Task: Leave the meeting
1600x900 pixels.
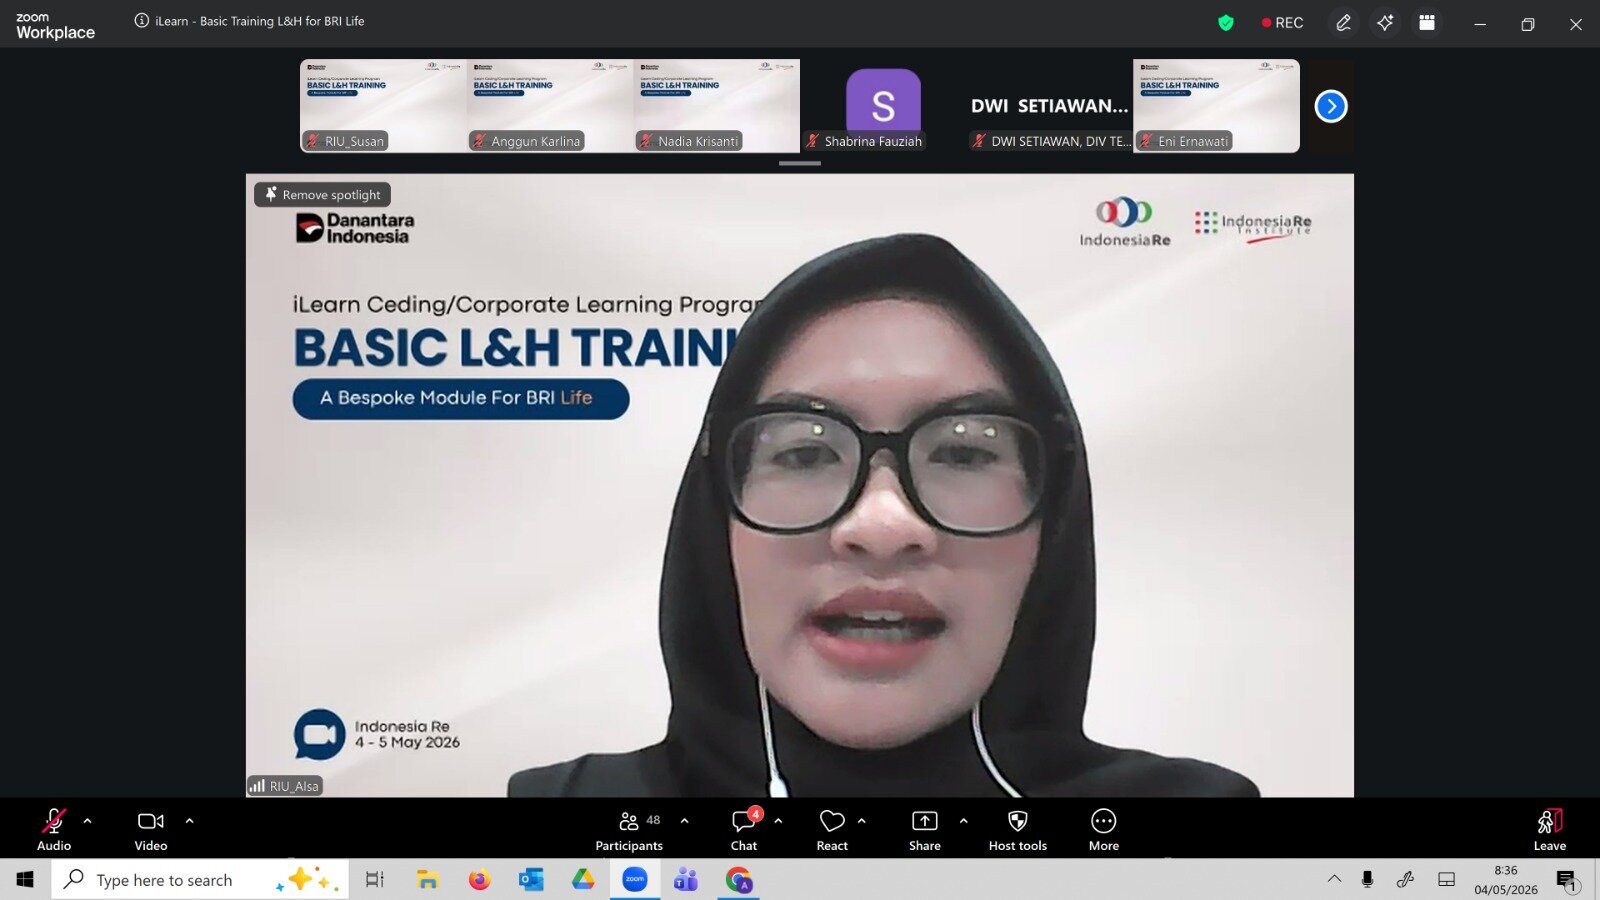Action: 1550,830
